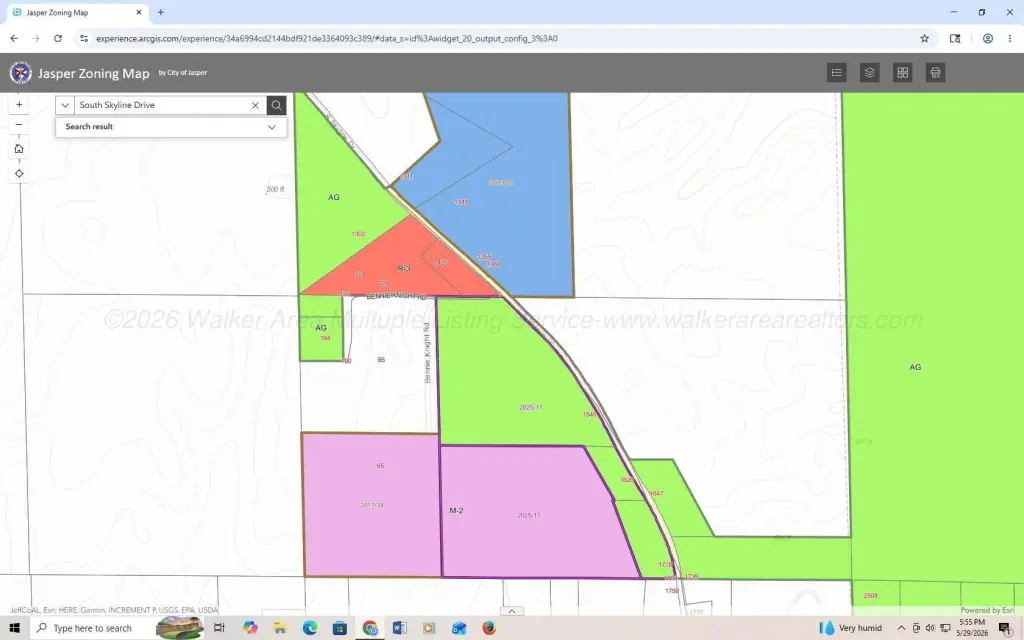Viewport: 1024px width, 640px height.
Task: Expand the bottom map panel chevron
Action: click(512, 611)
